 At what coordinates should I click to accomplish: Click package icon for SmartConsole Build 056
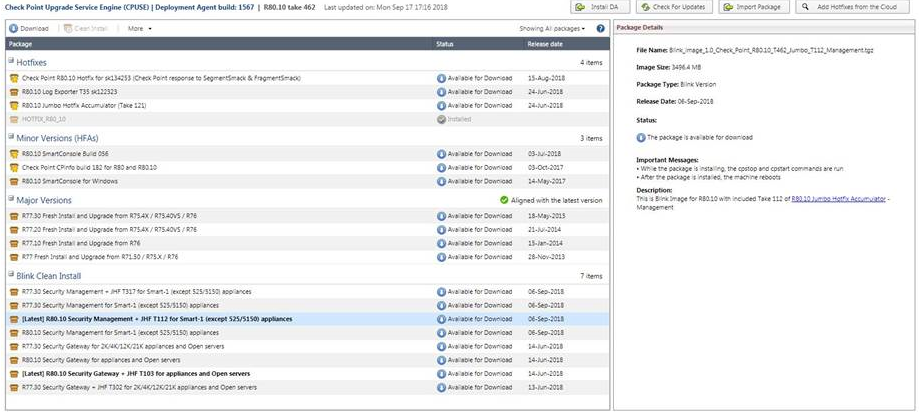(x=14, y=154)
